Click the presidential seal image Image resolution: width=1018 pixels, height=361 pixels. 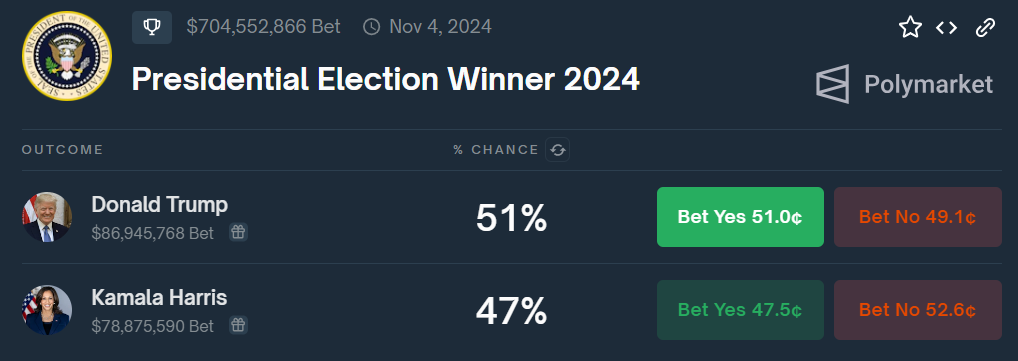[x=67, y=56]
